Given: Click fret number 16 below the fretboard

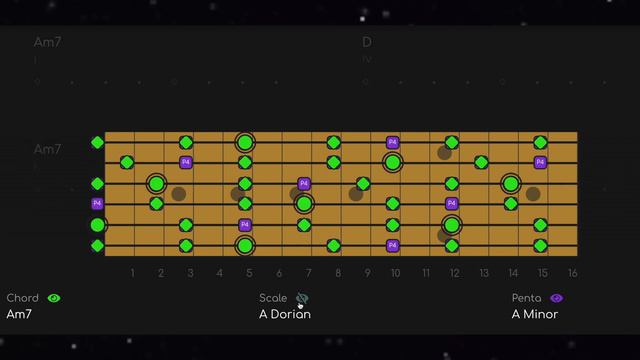Looking at the screenshot, I should pyautogui.click(x=573, y=273).
